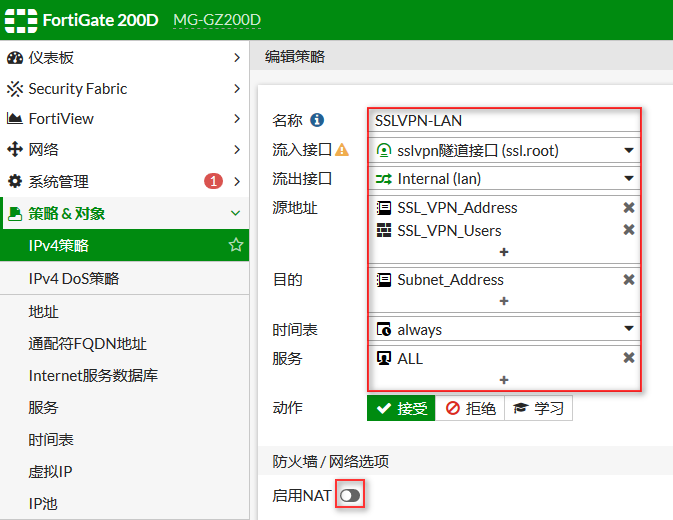
Task: Remove Subnet_Address from destination
Action: [x=629, y=280]
